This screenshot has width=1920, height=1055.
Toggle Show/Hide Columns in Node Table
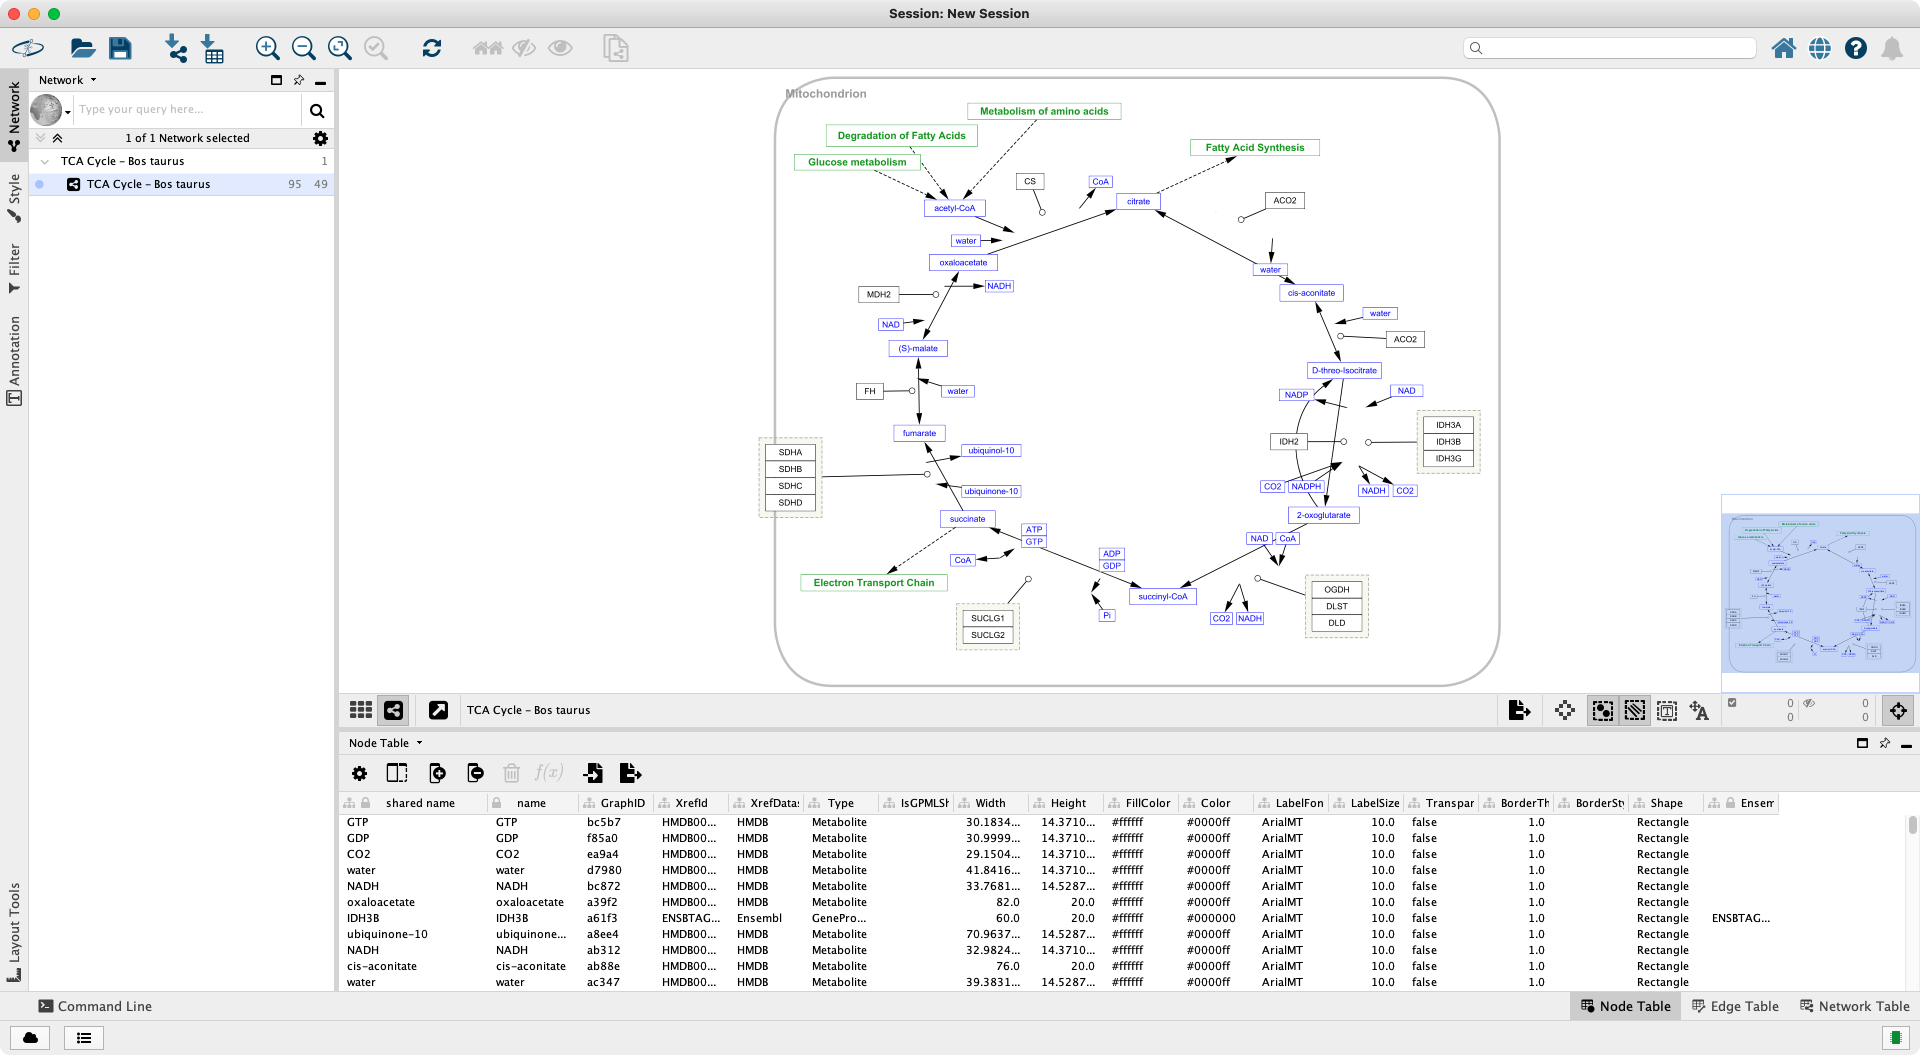[x=397, y=773]
